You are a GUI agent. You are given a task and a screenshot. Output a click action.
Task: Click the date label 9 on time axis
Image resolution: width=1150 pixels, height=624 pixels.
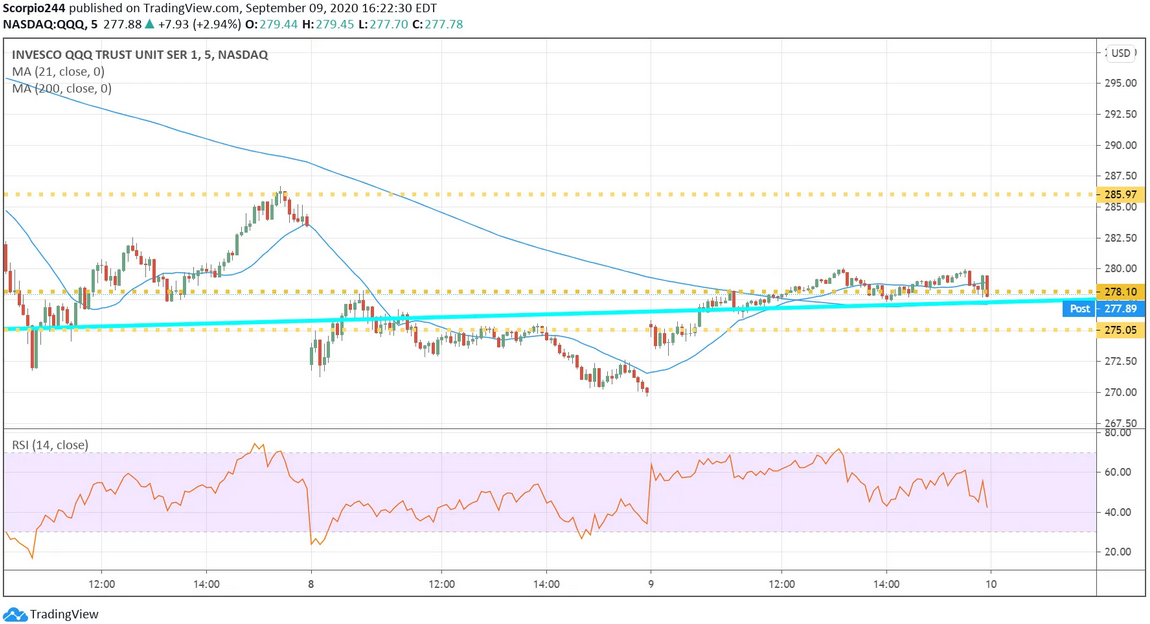(x=651, y=584)
